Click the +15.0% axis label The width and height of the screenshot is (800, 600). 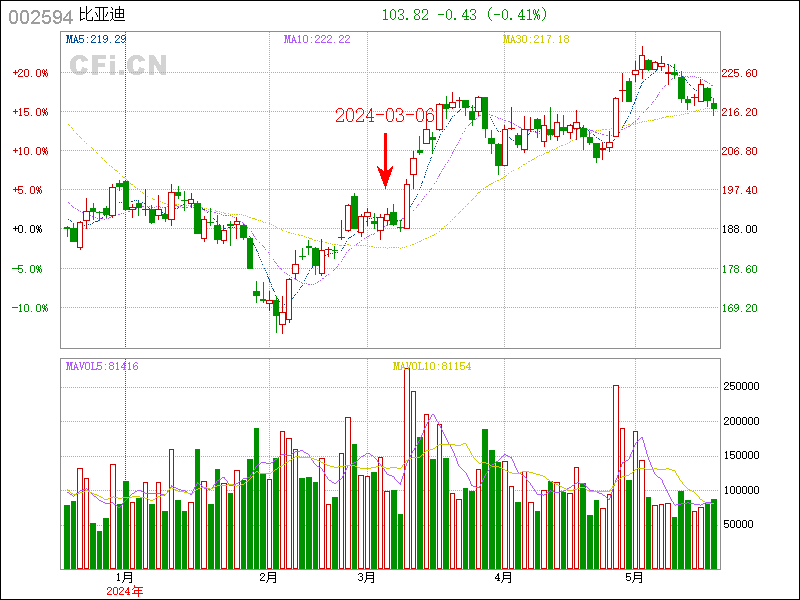point(31,112)
